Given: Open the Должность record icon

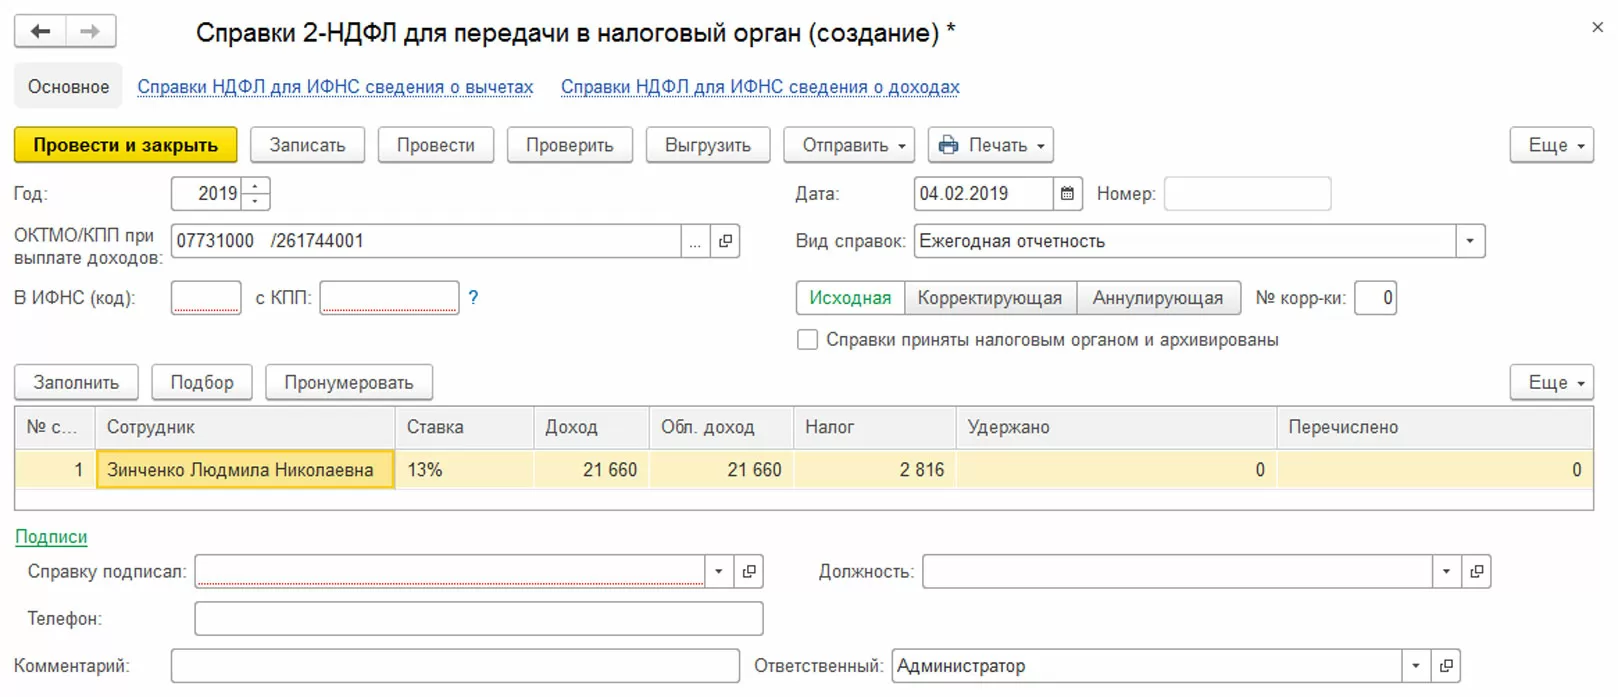Looking at the screenshot, I should pyautogui.click(x=1476, y=572).
